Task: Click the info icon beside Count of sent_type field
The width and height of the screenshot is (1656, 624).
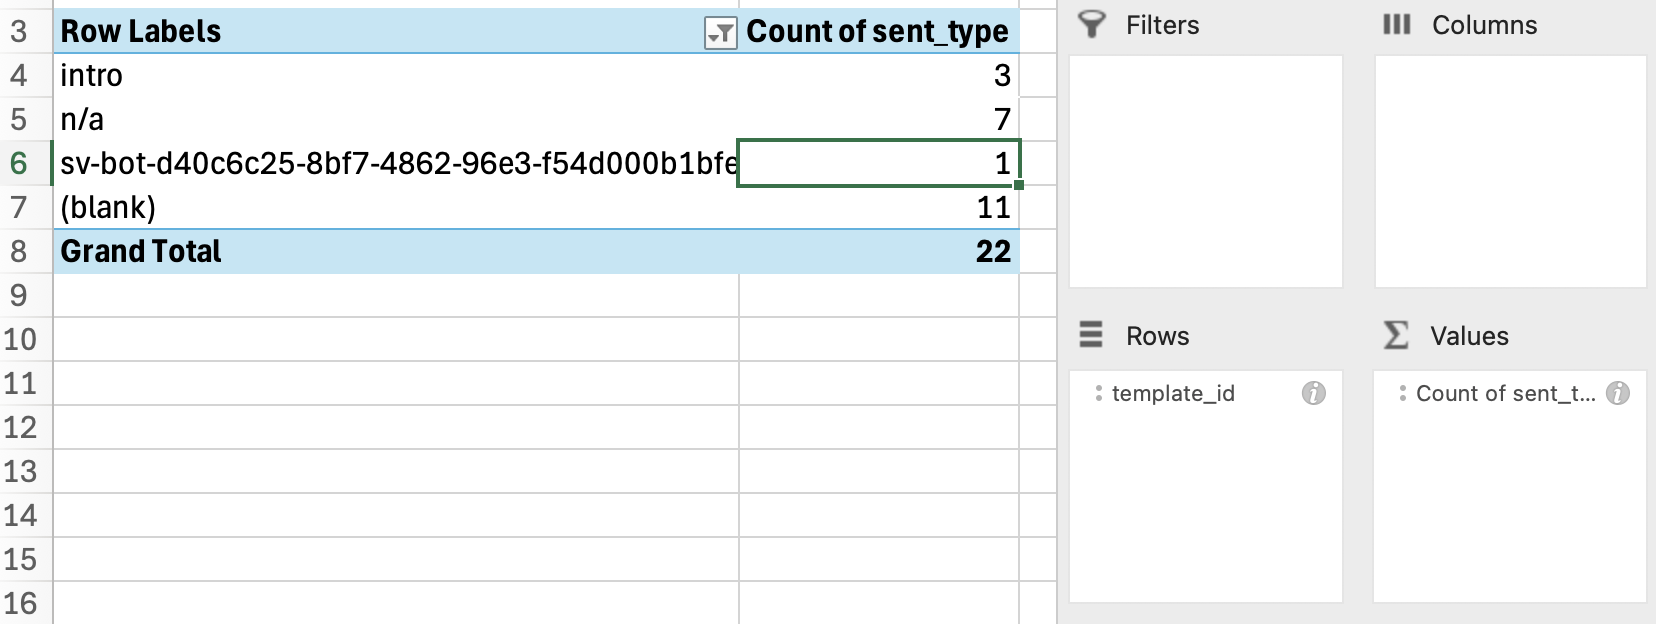Action: click(1617, 393)
